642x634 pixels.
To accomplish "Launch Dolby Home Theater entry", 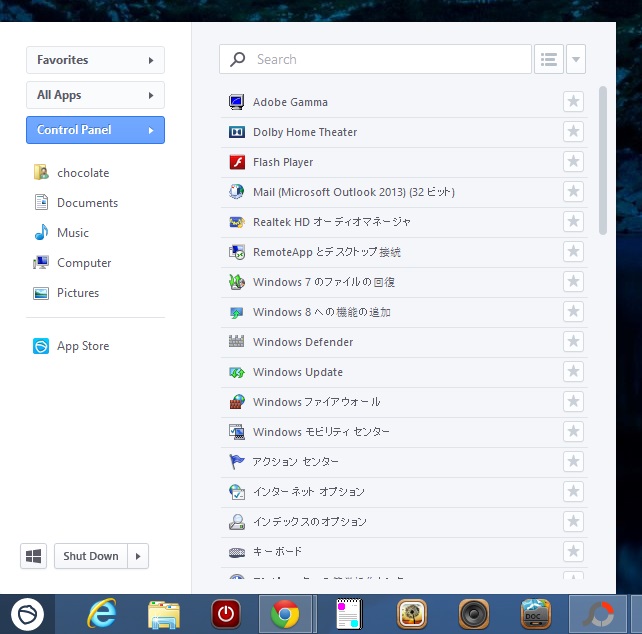I will (304, 132).
